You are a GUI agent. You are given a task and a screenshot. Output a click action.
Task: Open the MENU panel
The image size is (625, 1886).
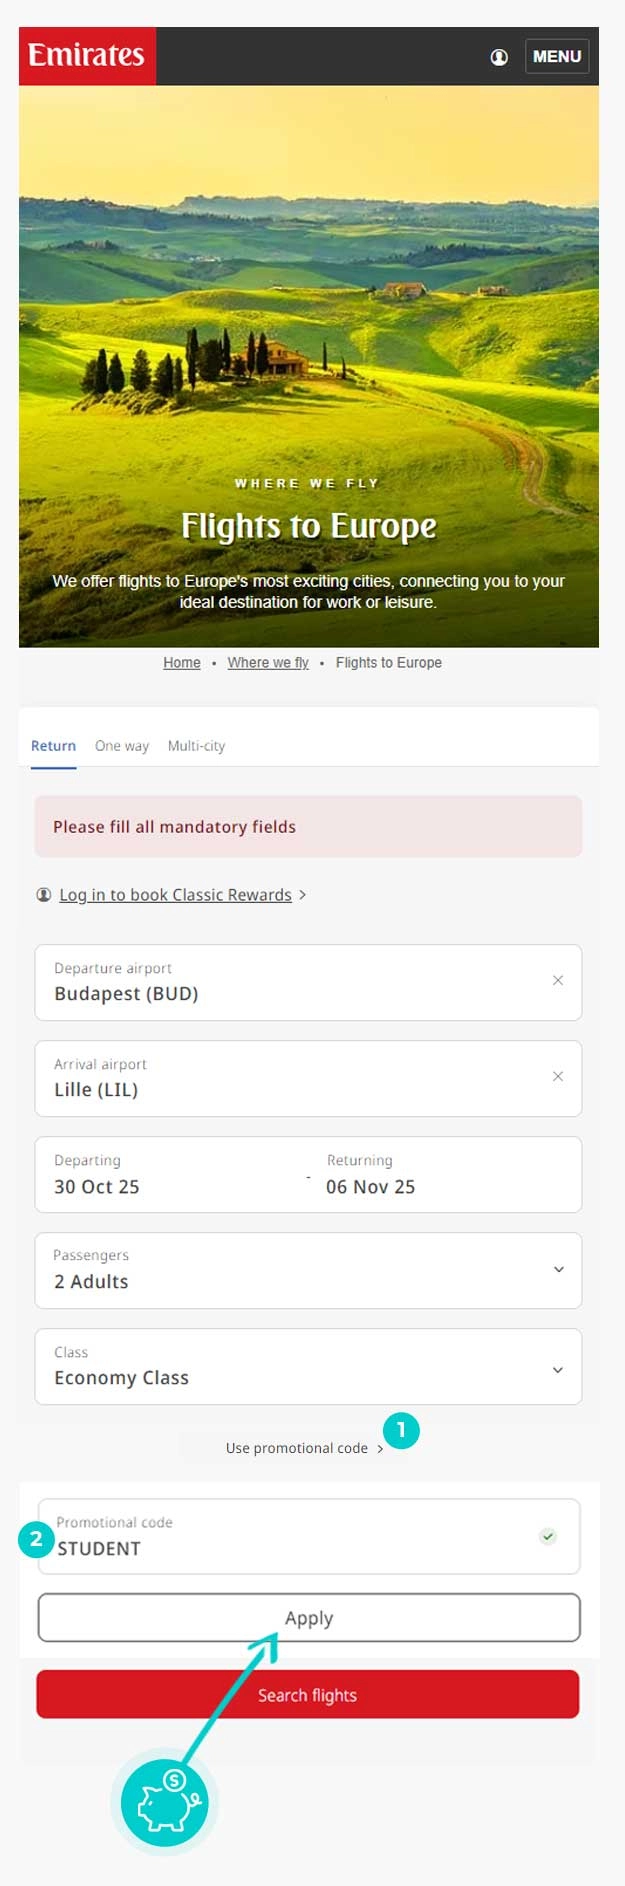pyautogui.click(x=556, y=56)
